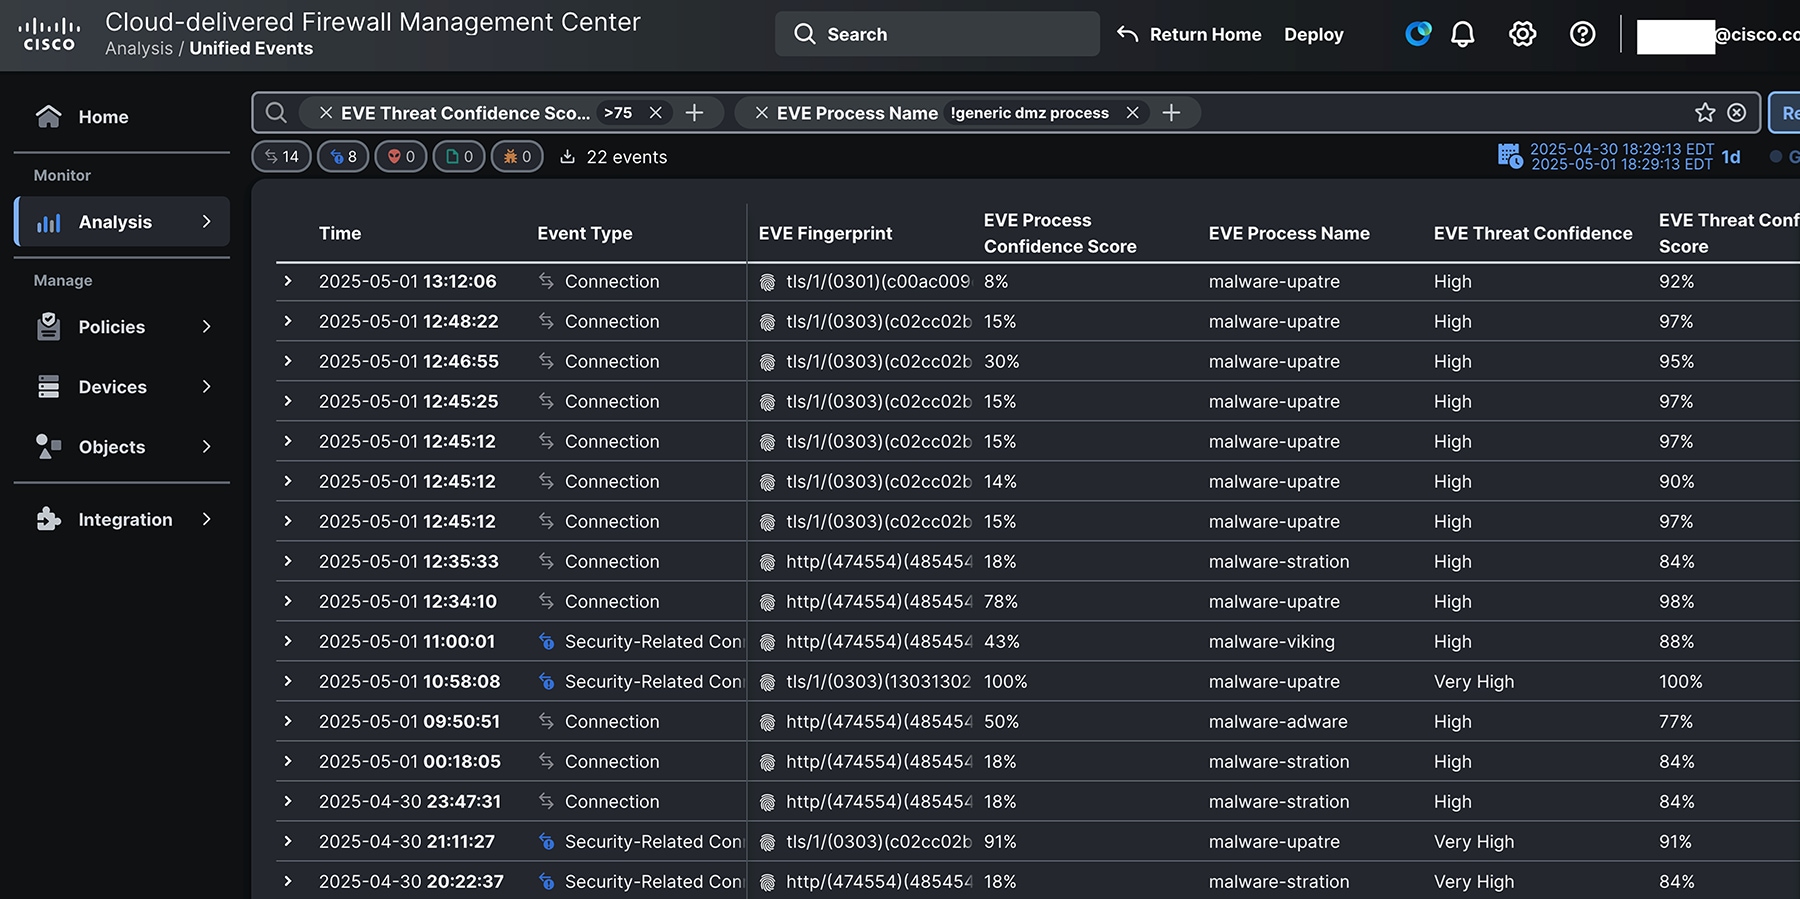This screenshot has width=1800, height=899.
Task: Add value to EVE Threat Confidence filter
Action: click(694, 113)
